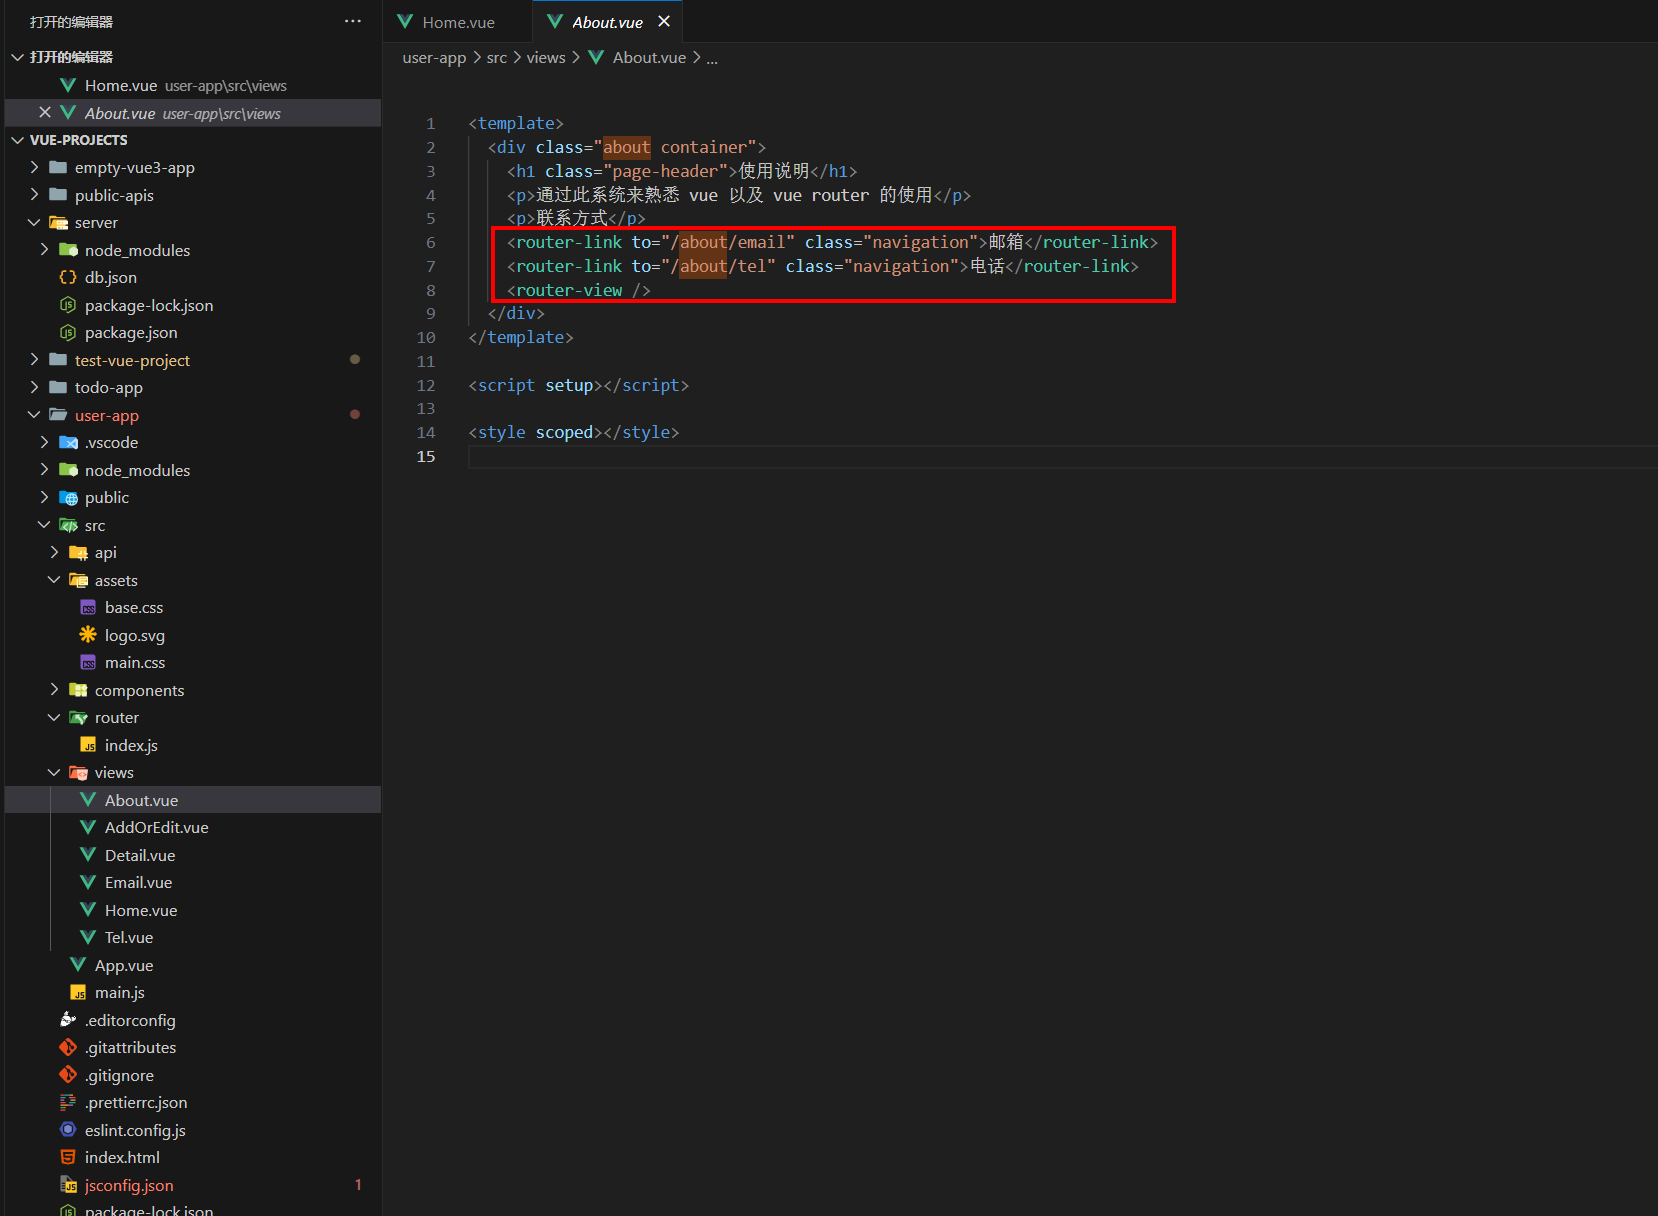This screenshot has height=1216, width=1658.
Task: Open db.json file icon
Action: pos(68,277)
